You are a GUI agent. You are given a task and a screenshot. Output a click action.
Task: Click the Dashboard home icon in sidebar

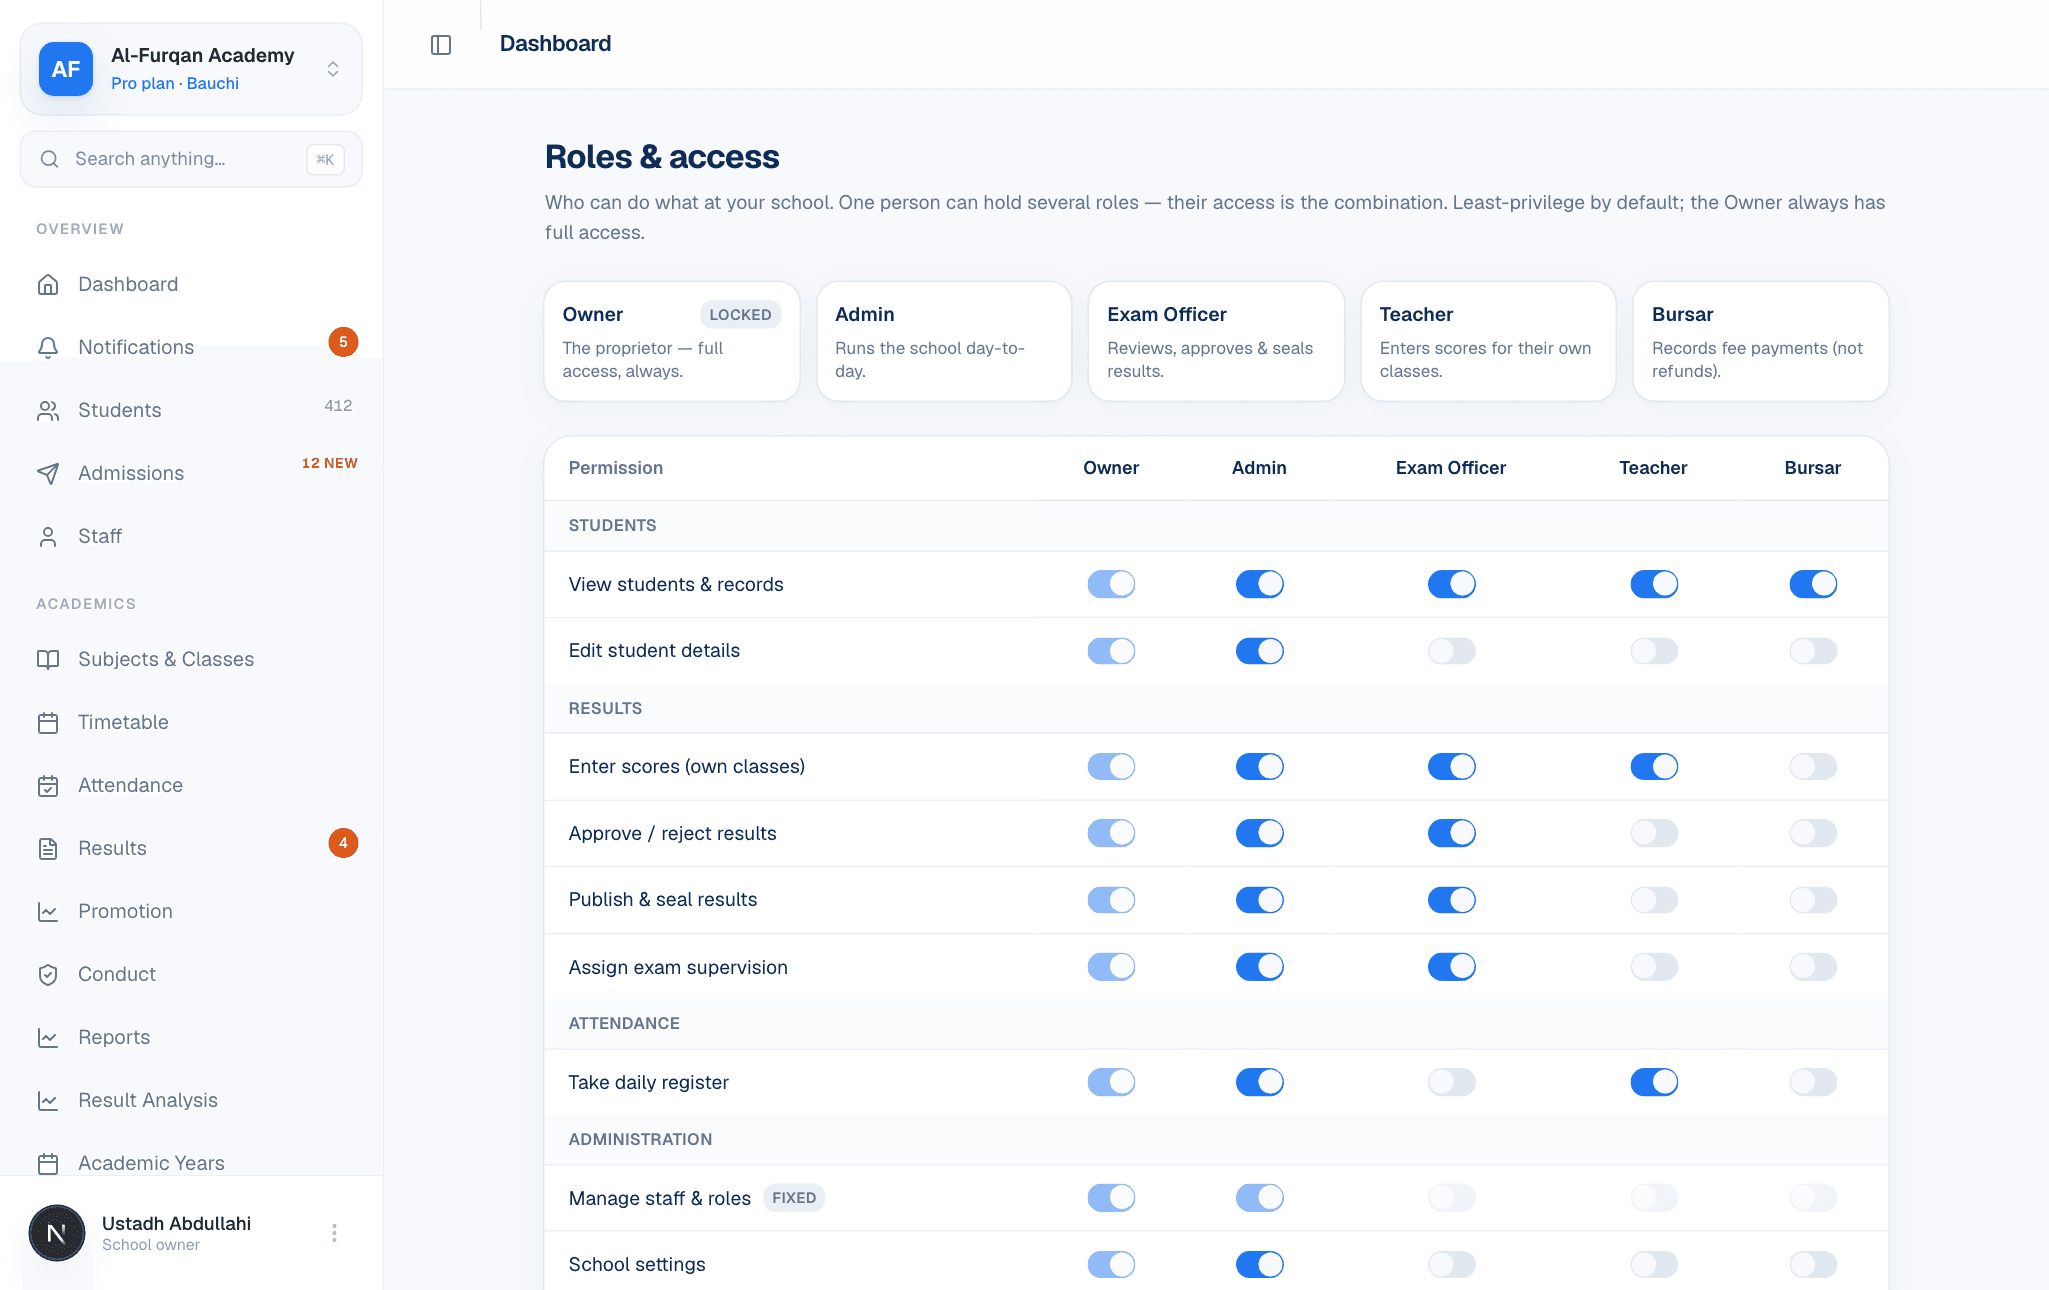click(x=48, y=285)
